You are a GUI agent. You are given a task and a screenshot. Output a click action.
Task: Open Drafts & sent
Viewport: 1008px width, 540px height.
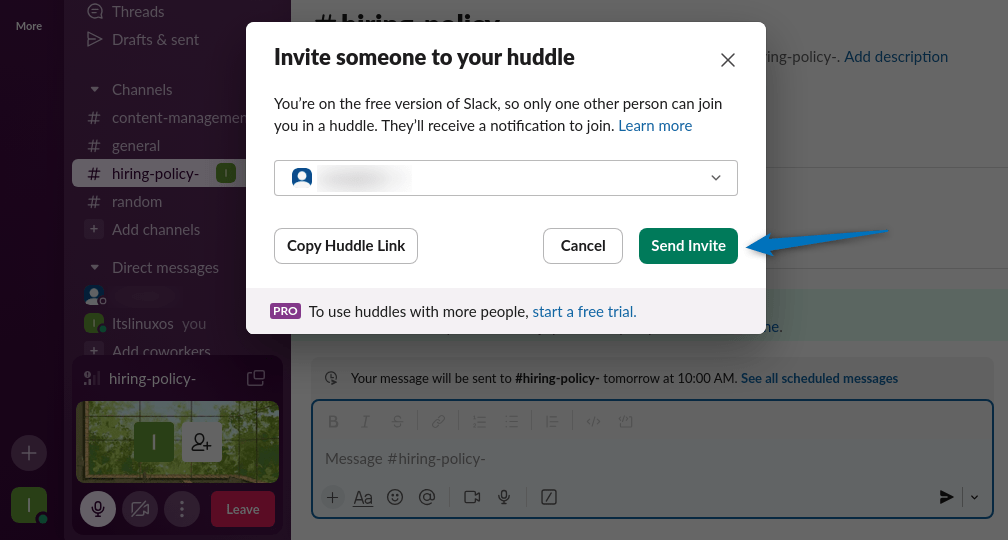coord(155,40)
